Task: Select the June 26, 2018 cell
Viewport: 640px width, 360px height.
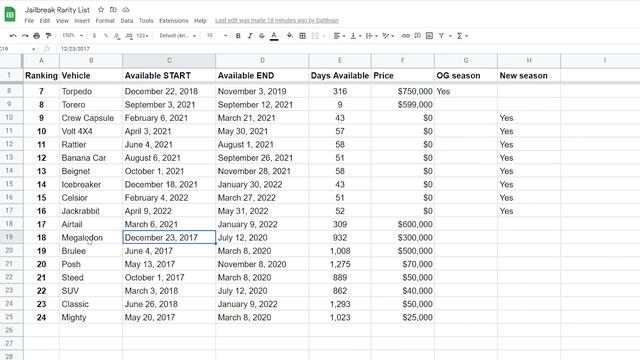Action: (x=169, y=304)
